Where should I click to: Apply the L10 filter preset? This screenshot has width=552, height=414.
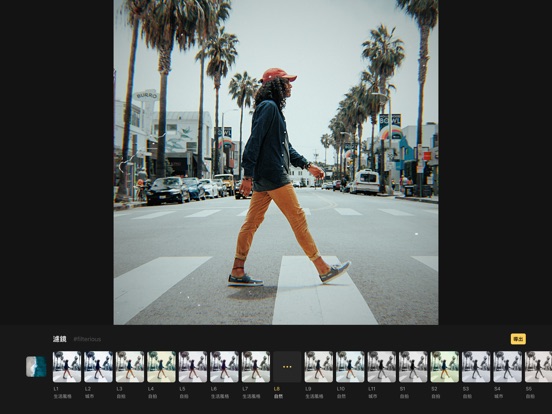(350, 366)
